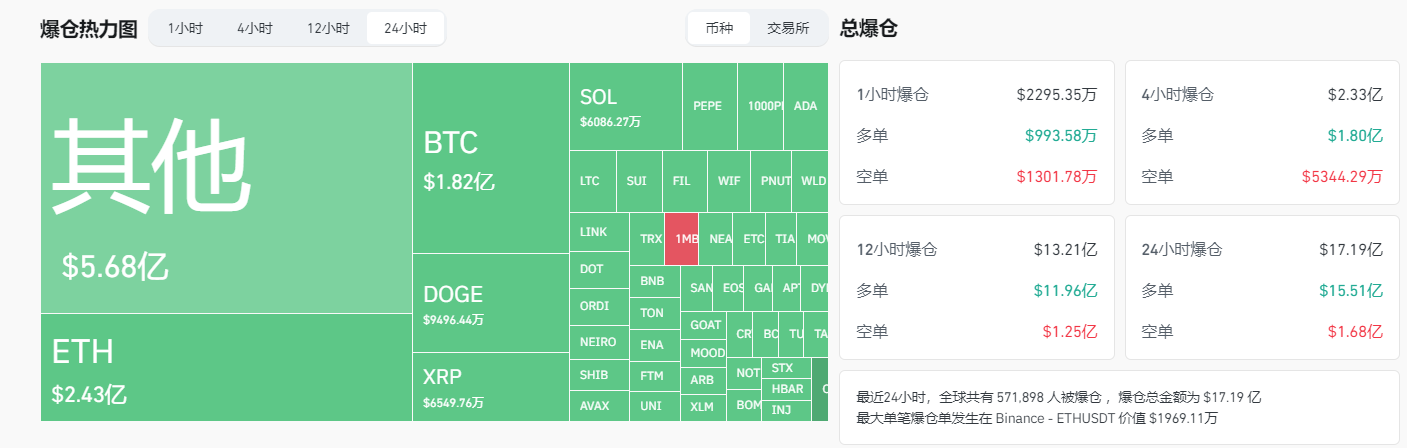This screenshot has width=1407, height=448.
Task: Toggle heatmap view to 币种
Action: 719,28
